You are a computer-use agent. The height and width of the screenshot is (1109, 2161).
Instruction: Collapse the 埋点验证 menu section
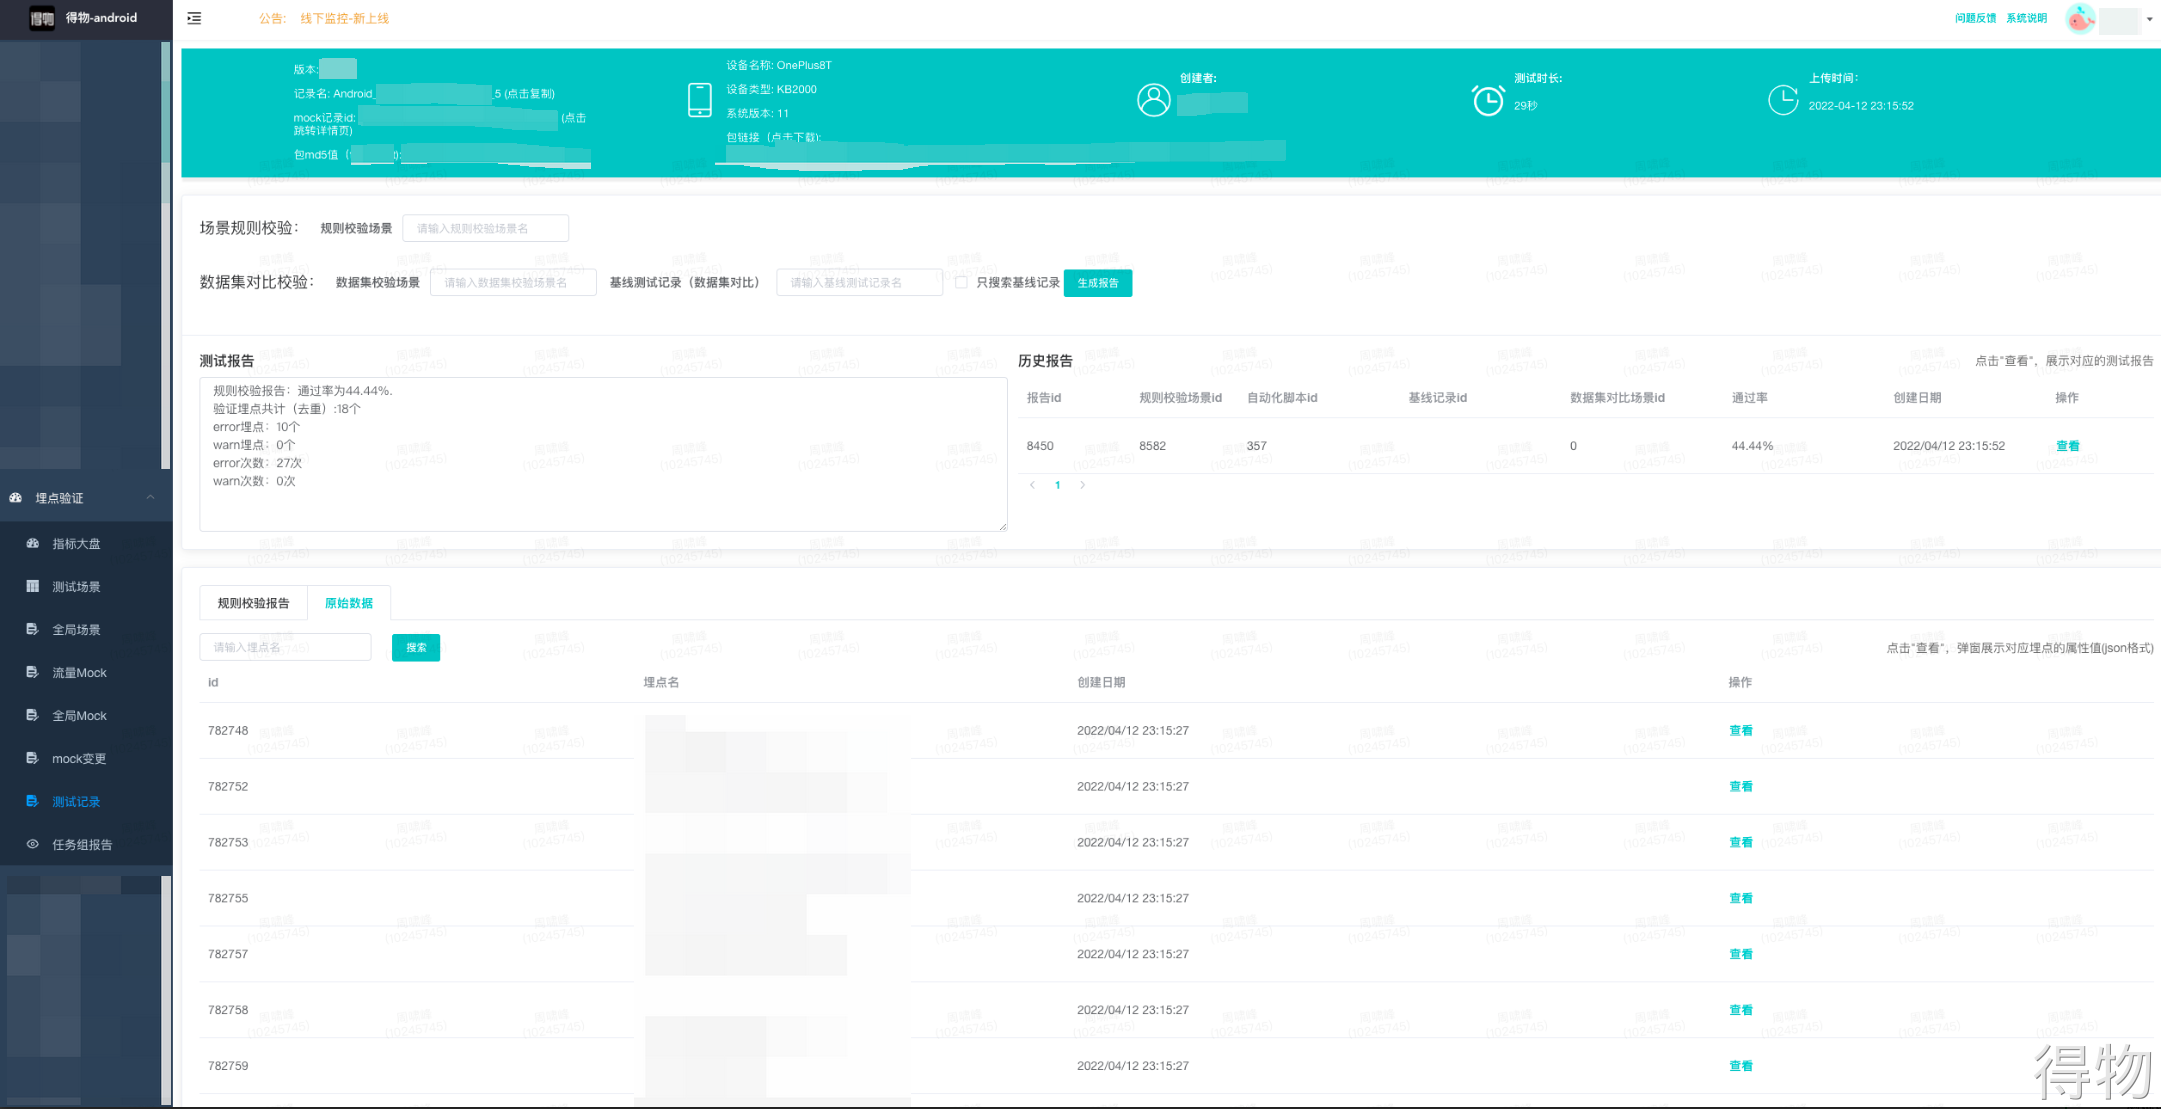pyautogui.click(x=150, y=497)
